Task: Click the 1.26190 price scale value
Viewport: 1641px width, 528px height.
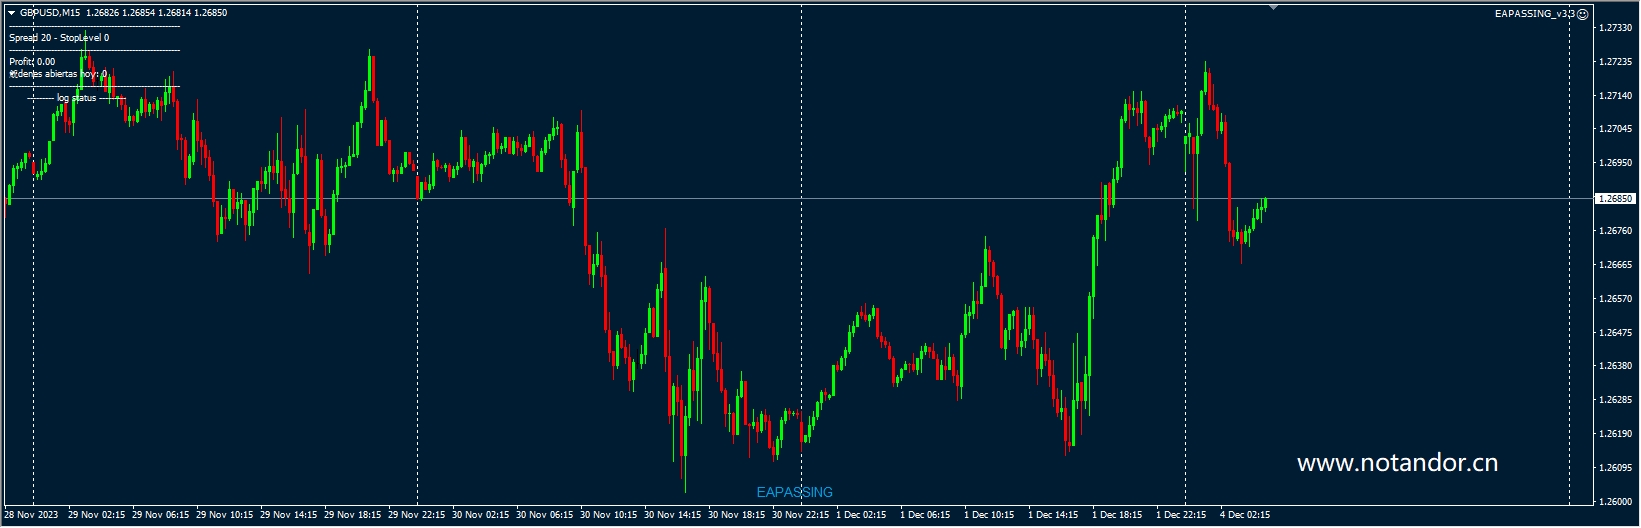Action: pyautogui.click(x=1615, y=434)
